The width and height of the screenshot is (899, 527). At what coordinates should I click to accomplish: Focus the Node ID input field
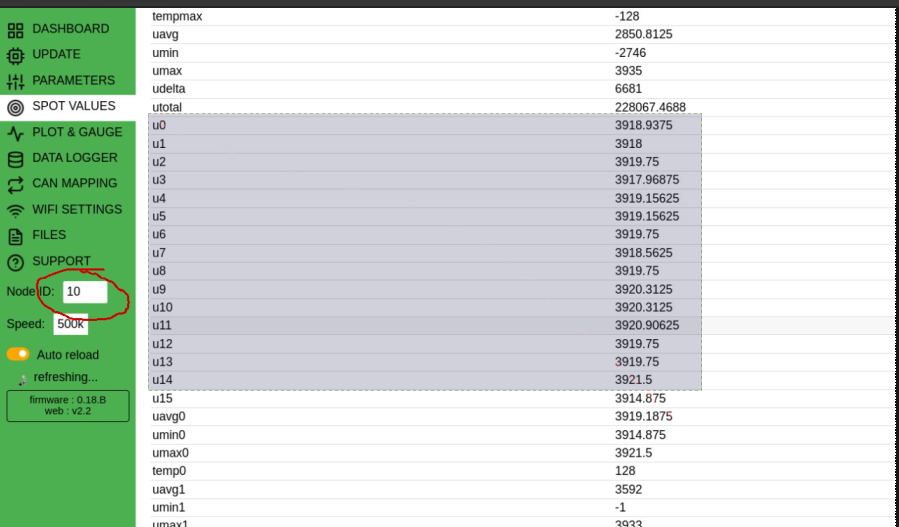click(x=84, y=292)
